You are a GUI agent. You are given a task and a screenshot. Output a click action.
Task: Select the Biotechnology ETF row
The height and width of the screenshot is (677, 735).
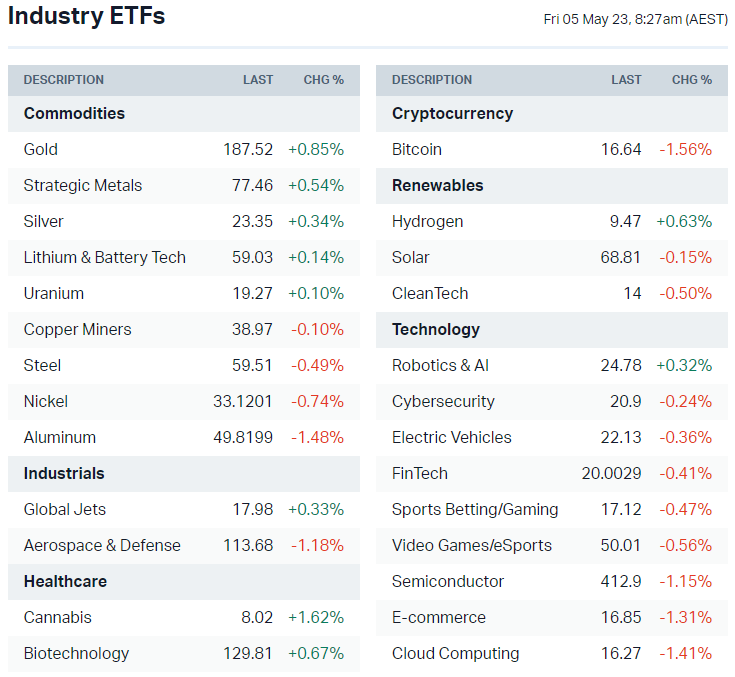76,653
